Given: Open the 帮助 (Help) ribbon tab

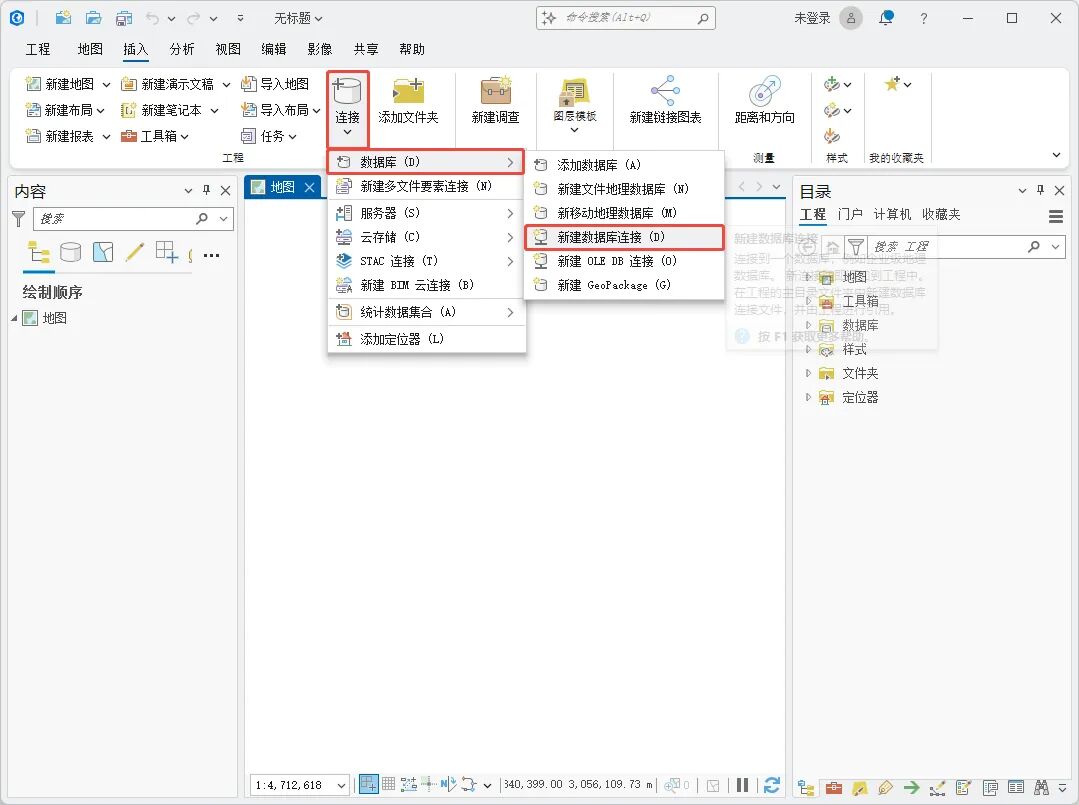Looking at the screenshot, I should pyautogui.click(x=412, y=49).
